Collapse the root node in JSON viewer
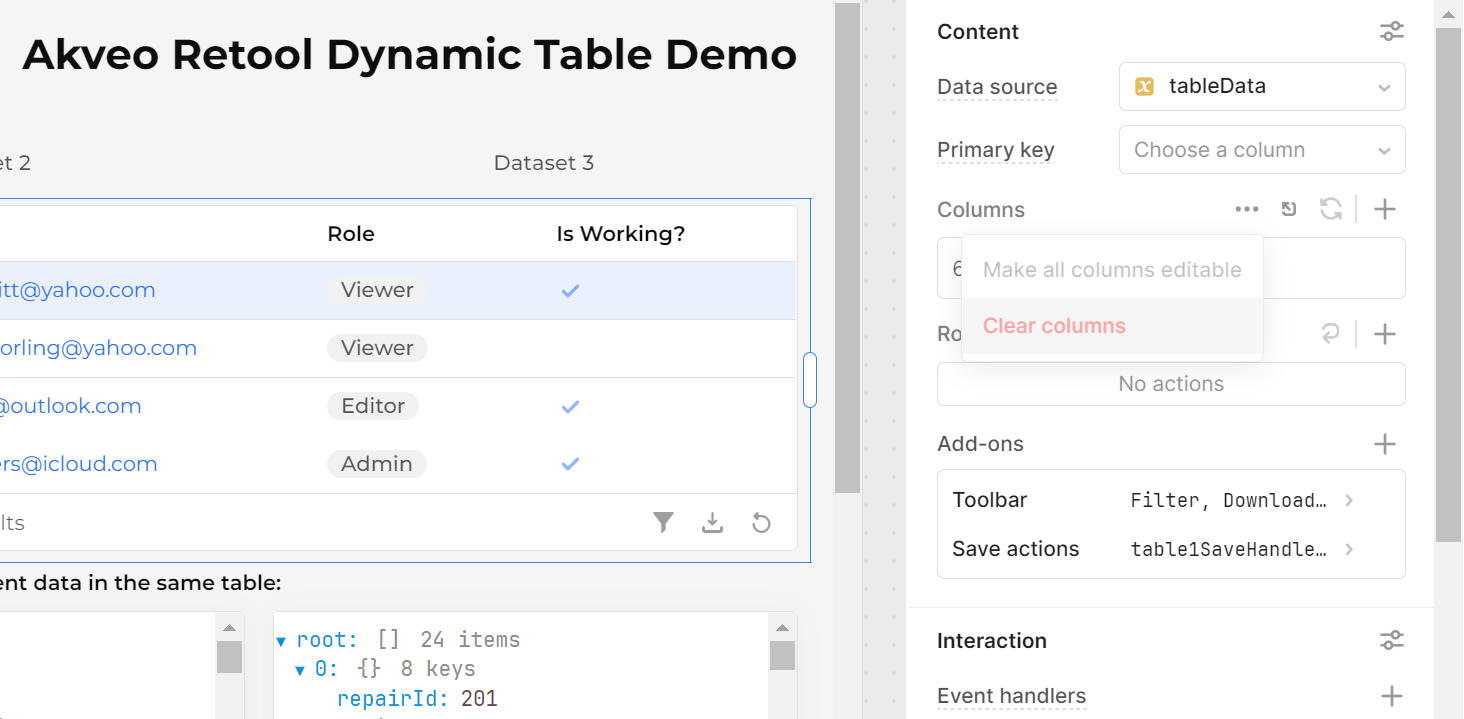The height and width of the screenshot is (719, 1464). 281,640
